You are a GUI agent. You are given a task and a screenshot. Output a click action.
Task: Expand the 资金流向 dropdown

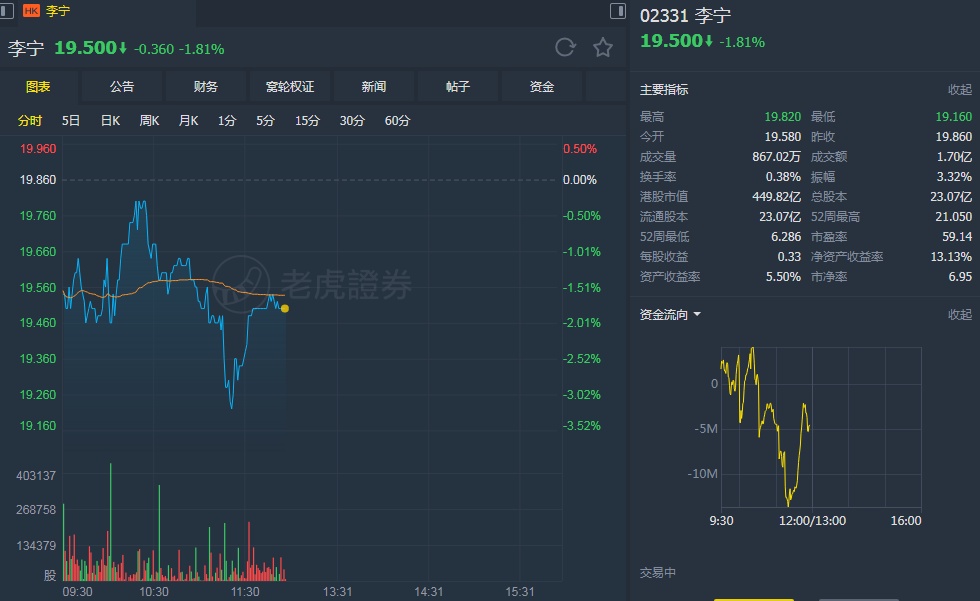[x=670, y=315]
